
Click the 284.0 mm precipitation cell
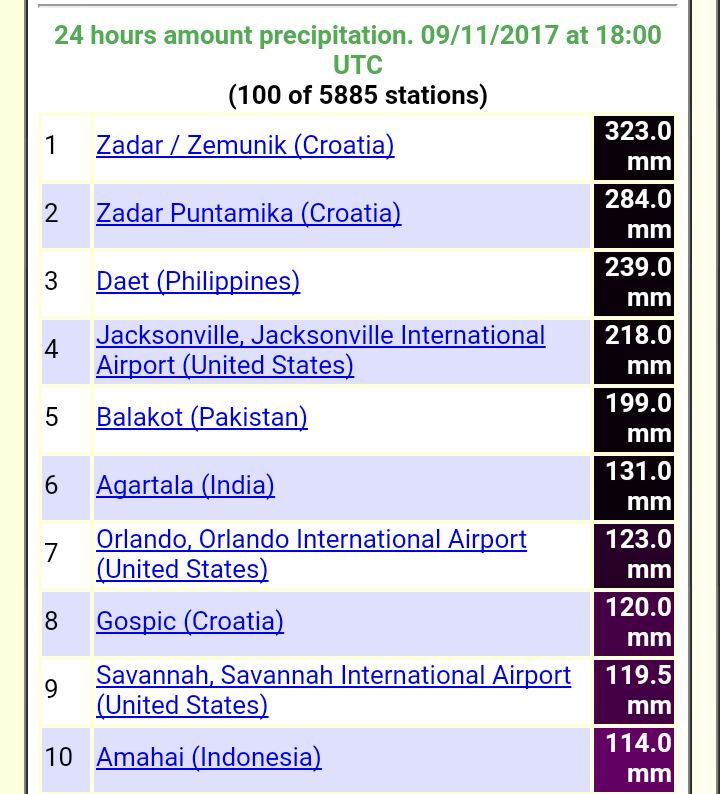pos(634,216)
